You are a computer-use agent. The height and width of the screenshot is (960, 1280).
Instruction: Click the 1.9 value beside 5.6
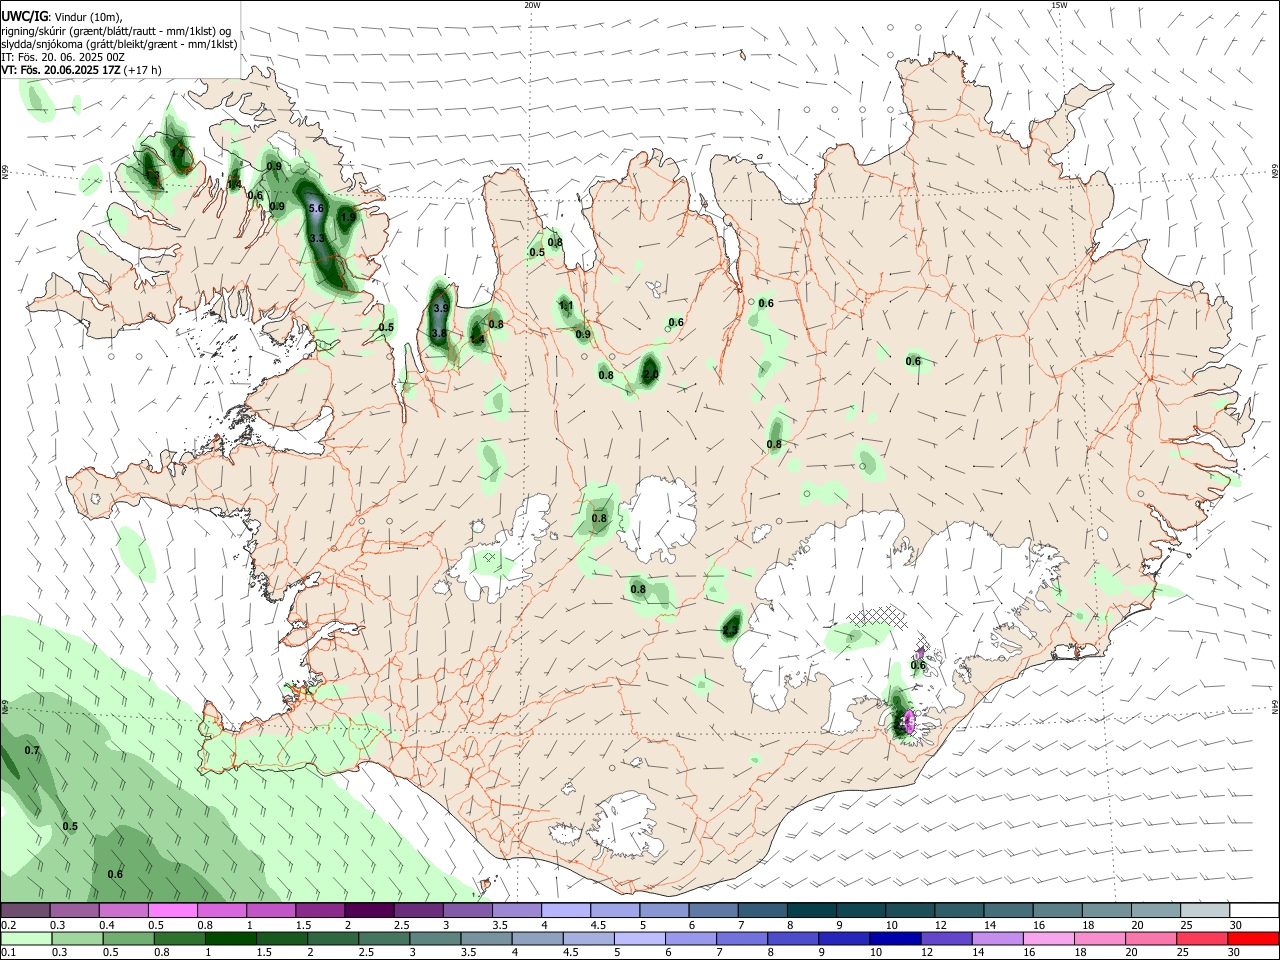coord(348,216)
